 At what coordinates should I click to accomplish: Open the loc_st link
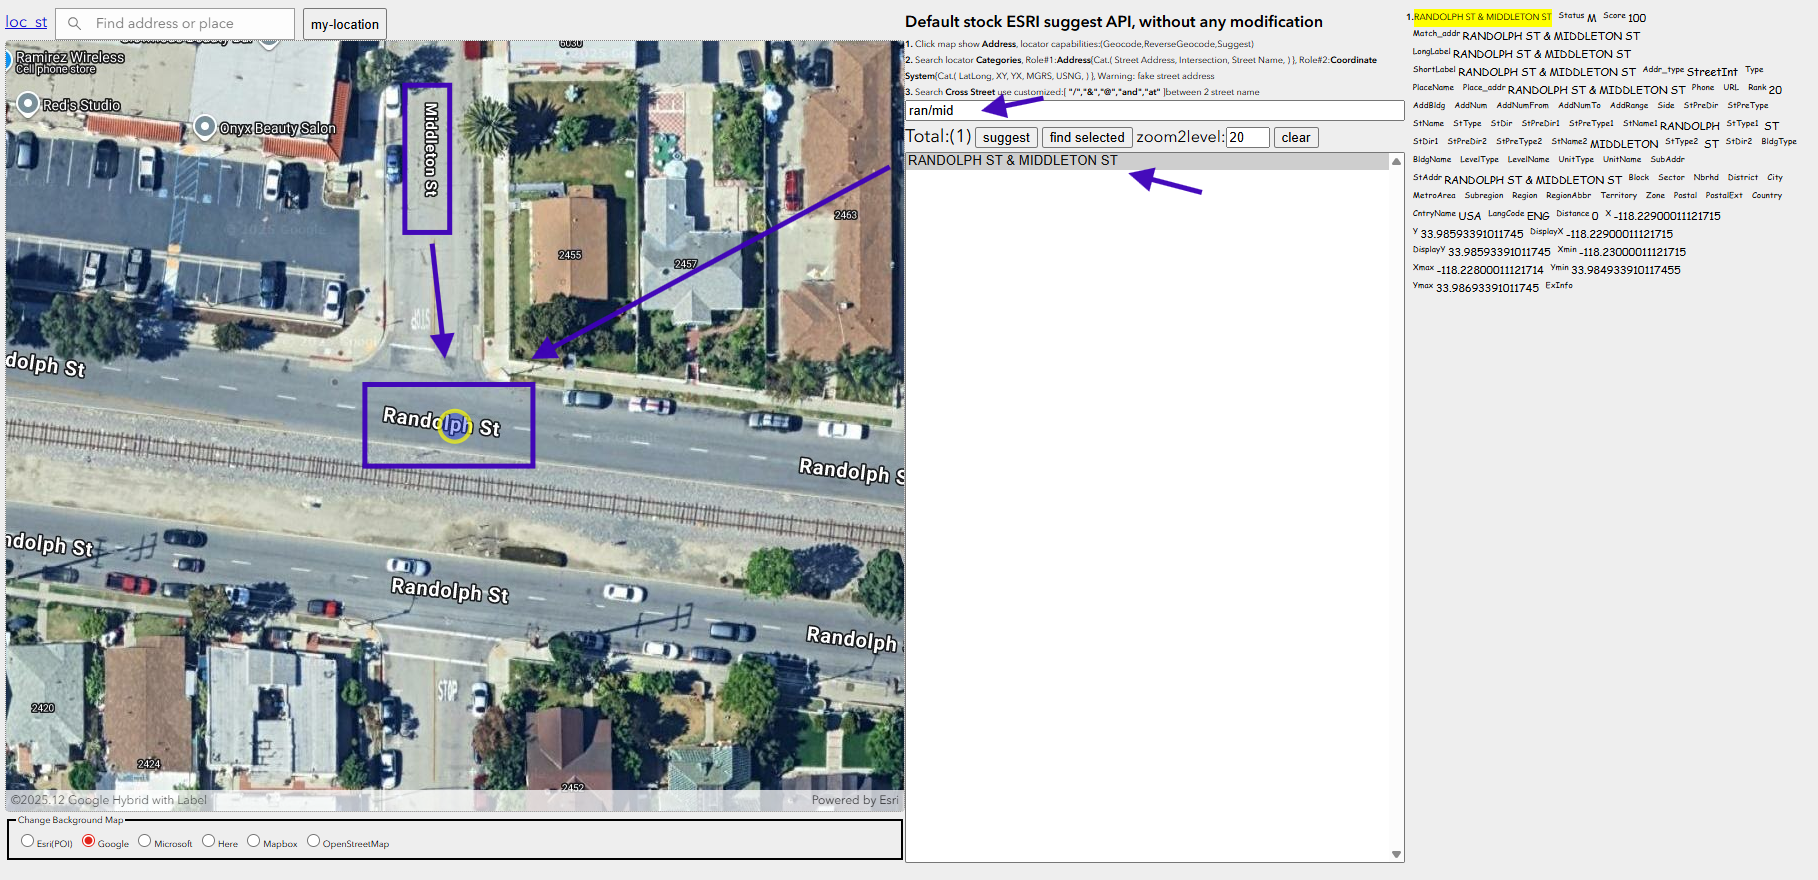(26, 22)
